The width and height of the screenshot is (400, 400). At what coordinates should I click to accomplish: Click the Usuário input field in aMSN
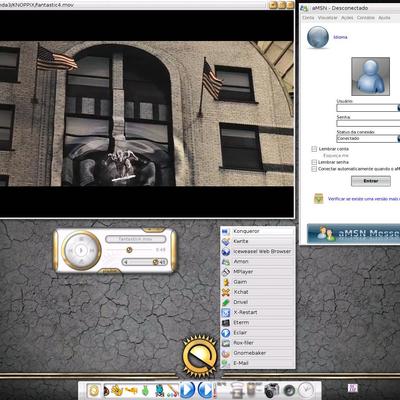[x=367, y=108]
